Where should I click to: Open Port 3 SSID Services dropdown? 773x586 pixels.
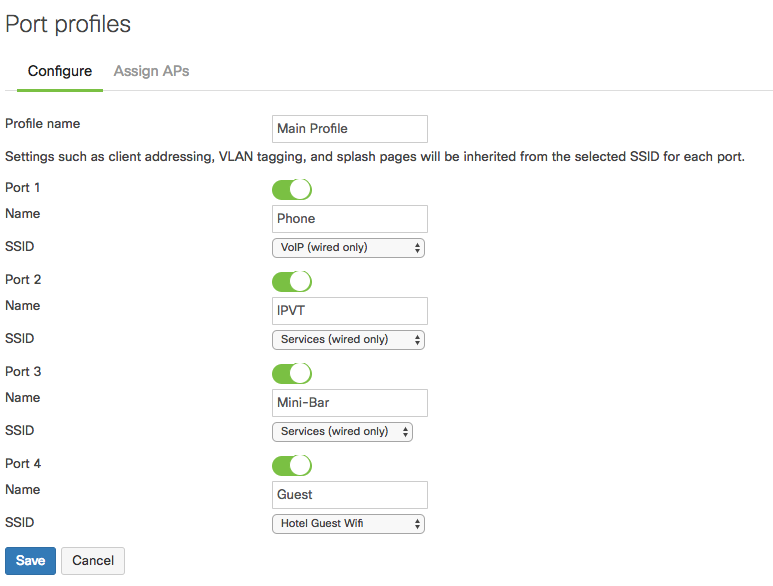click(342, 432)
